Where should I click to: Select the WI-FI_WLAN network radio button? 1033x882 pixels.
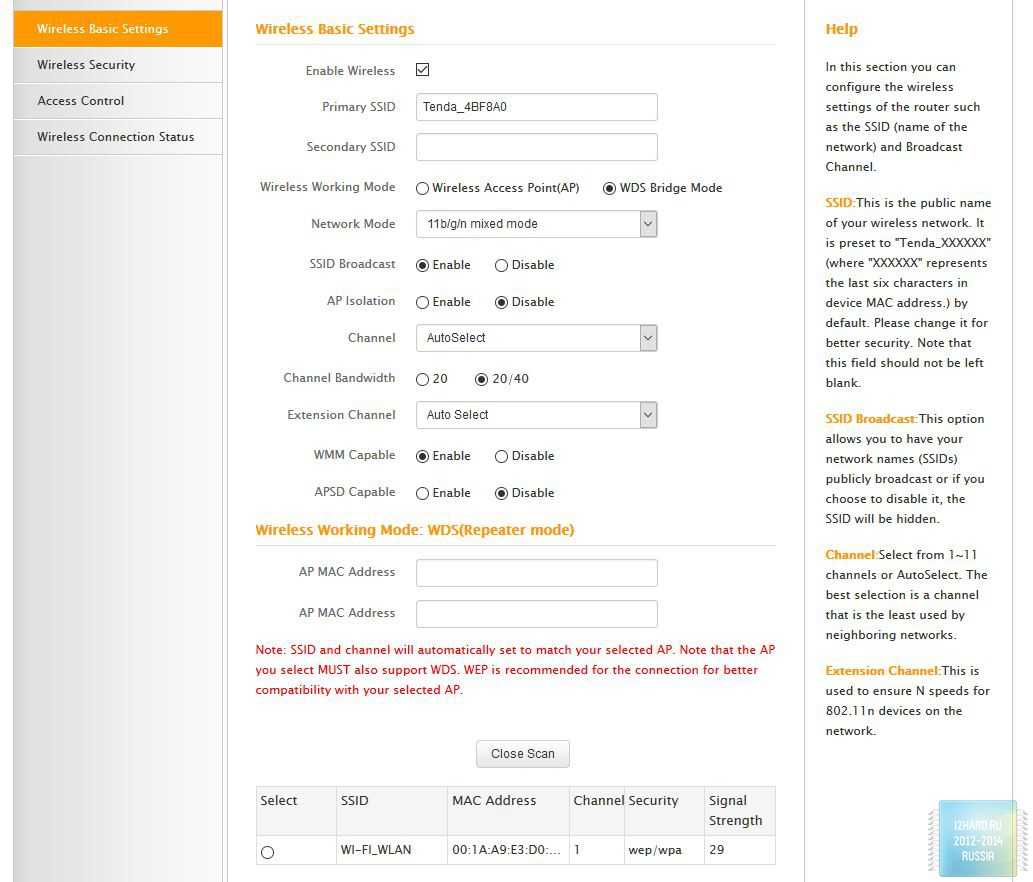tap(267, 852)
